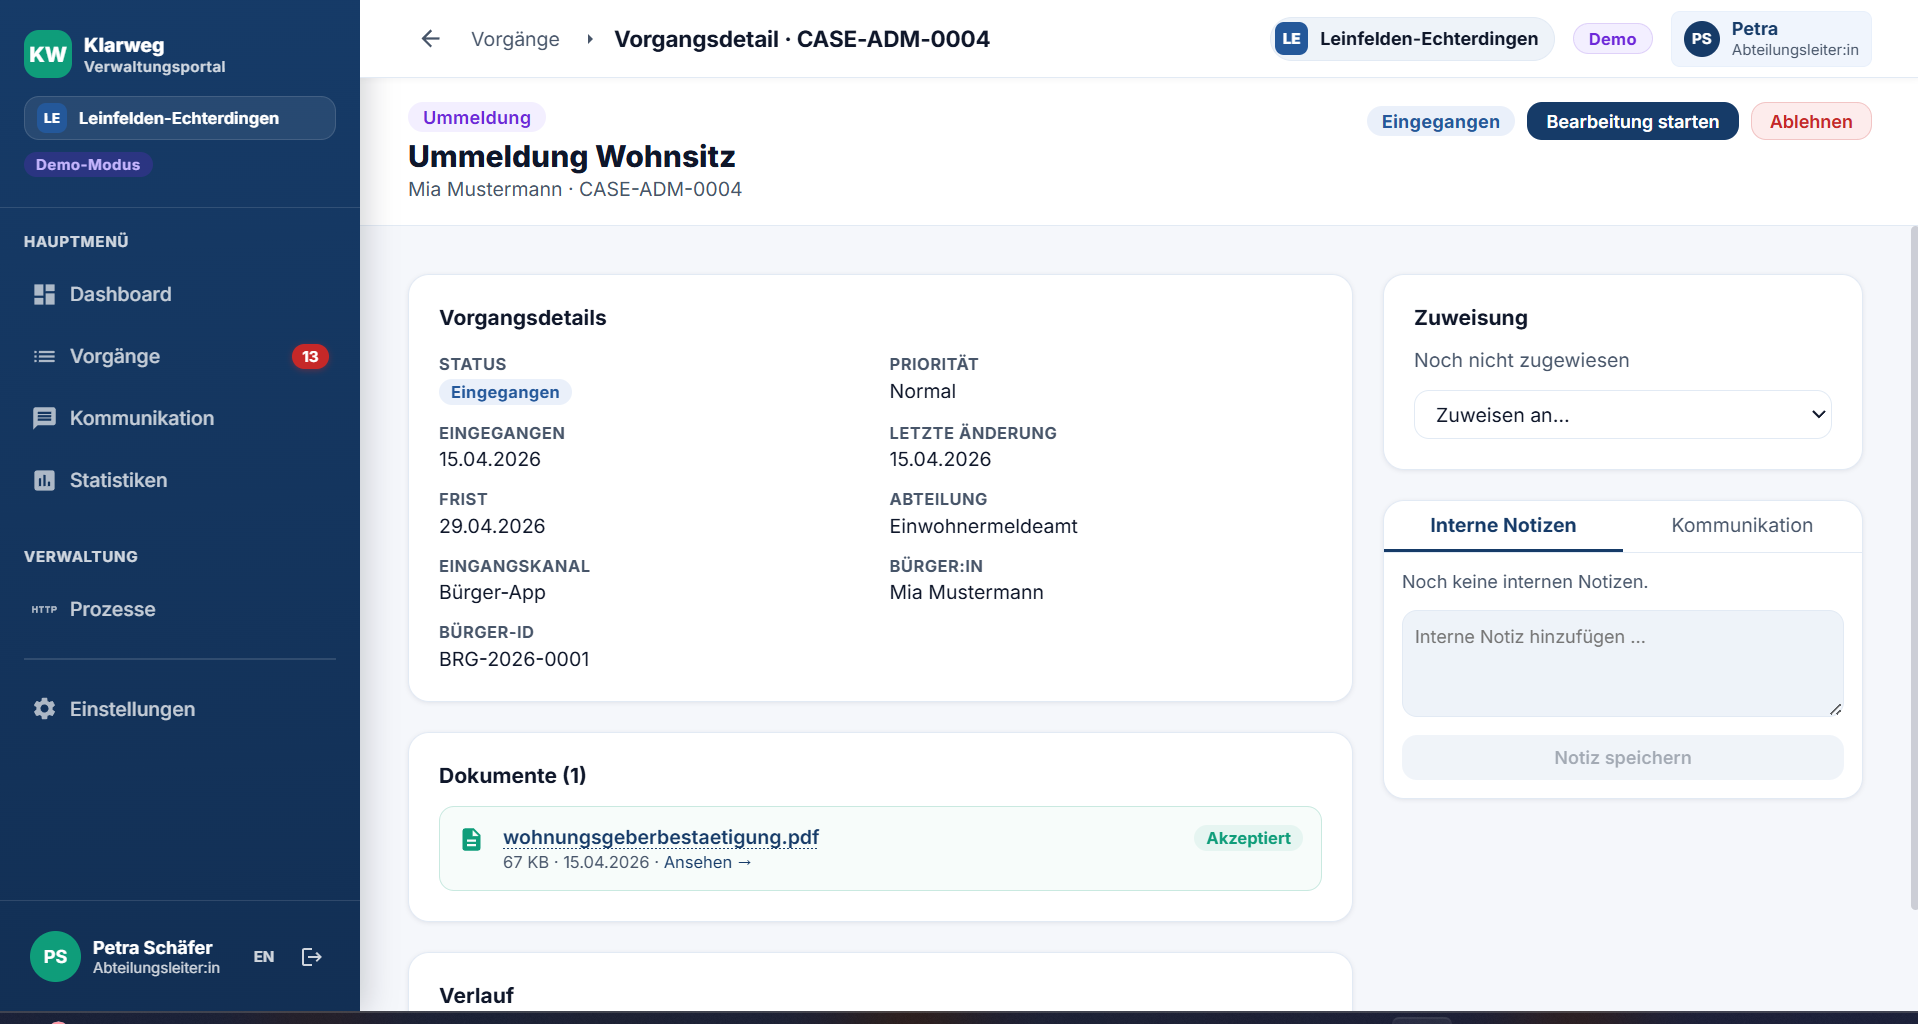Click the red 13 badge on Vorgänge
Viewport: 1918px width, 1024px height.
(x=310, y=356)
